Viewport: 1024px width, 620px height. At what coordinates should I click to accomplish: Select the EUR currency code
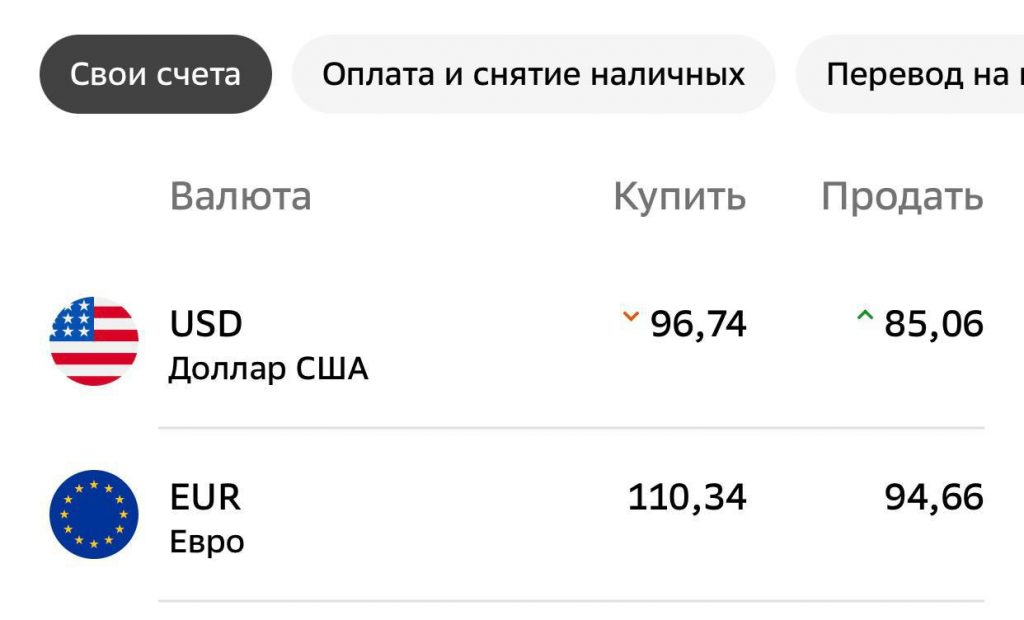coord(205,497)
